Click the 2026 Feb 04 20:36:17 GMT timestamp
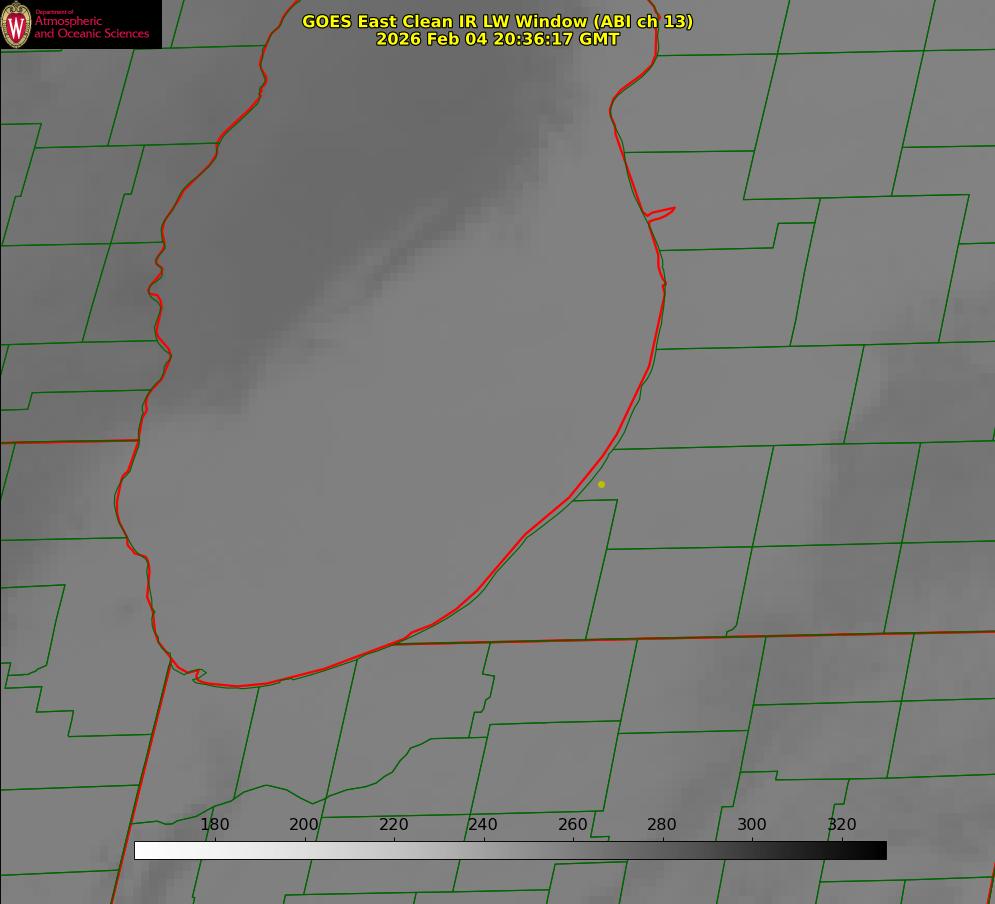995x904 pixels. tap(498, 39)
